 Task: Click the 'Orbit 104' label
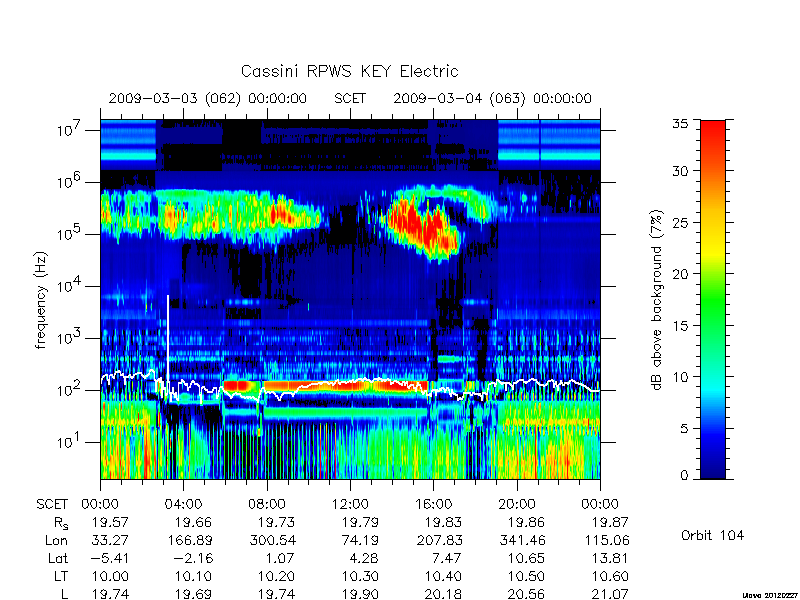point(712,535)
